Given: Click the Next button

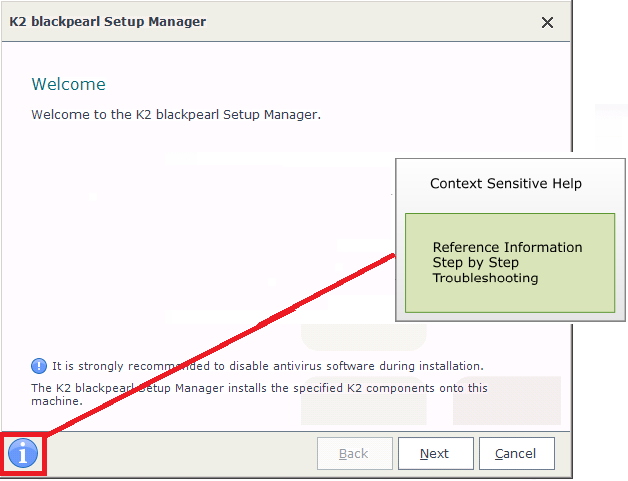Looking at the screenshot, I should [x=435, y=453].
